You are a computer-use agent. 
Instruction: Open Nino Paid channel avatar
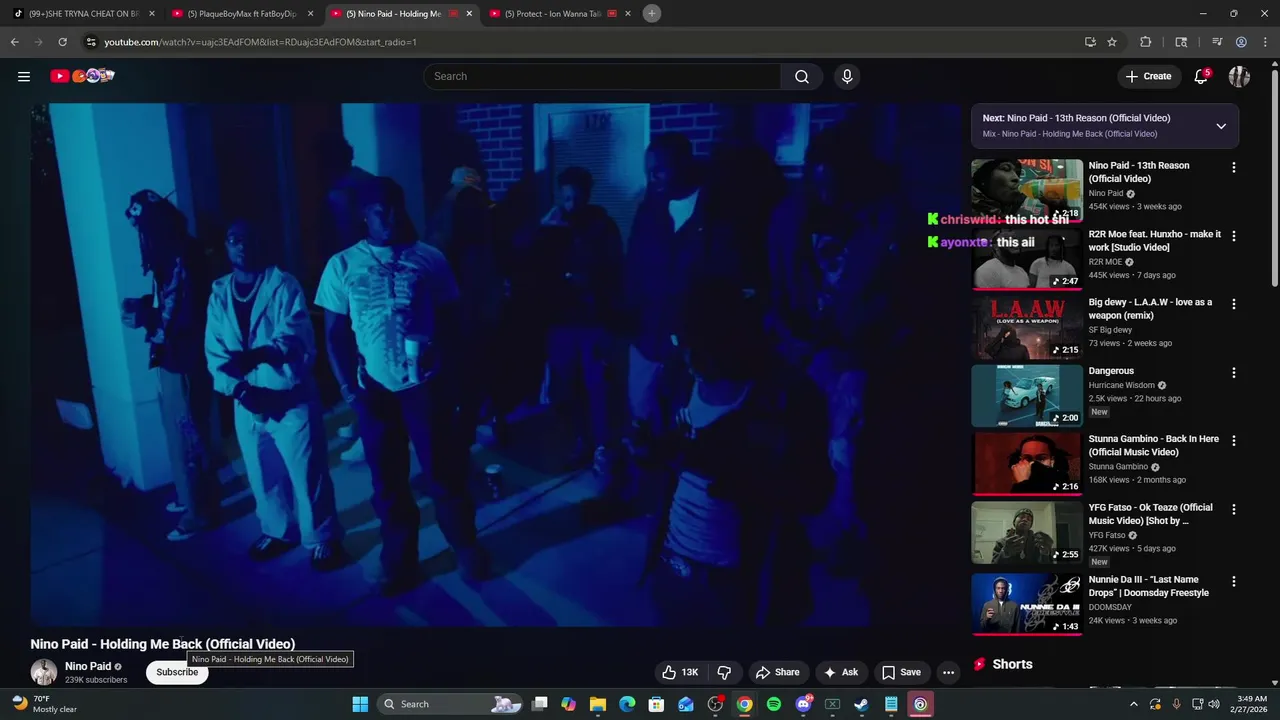point(44,672)
